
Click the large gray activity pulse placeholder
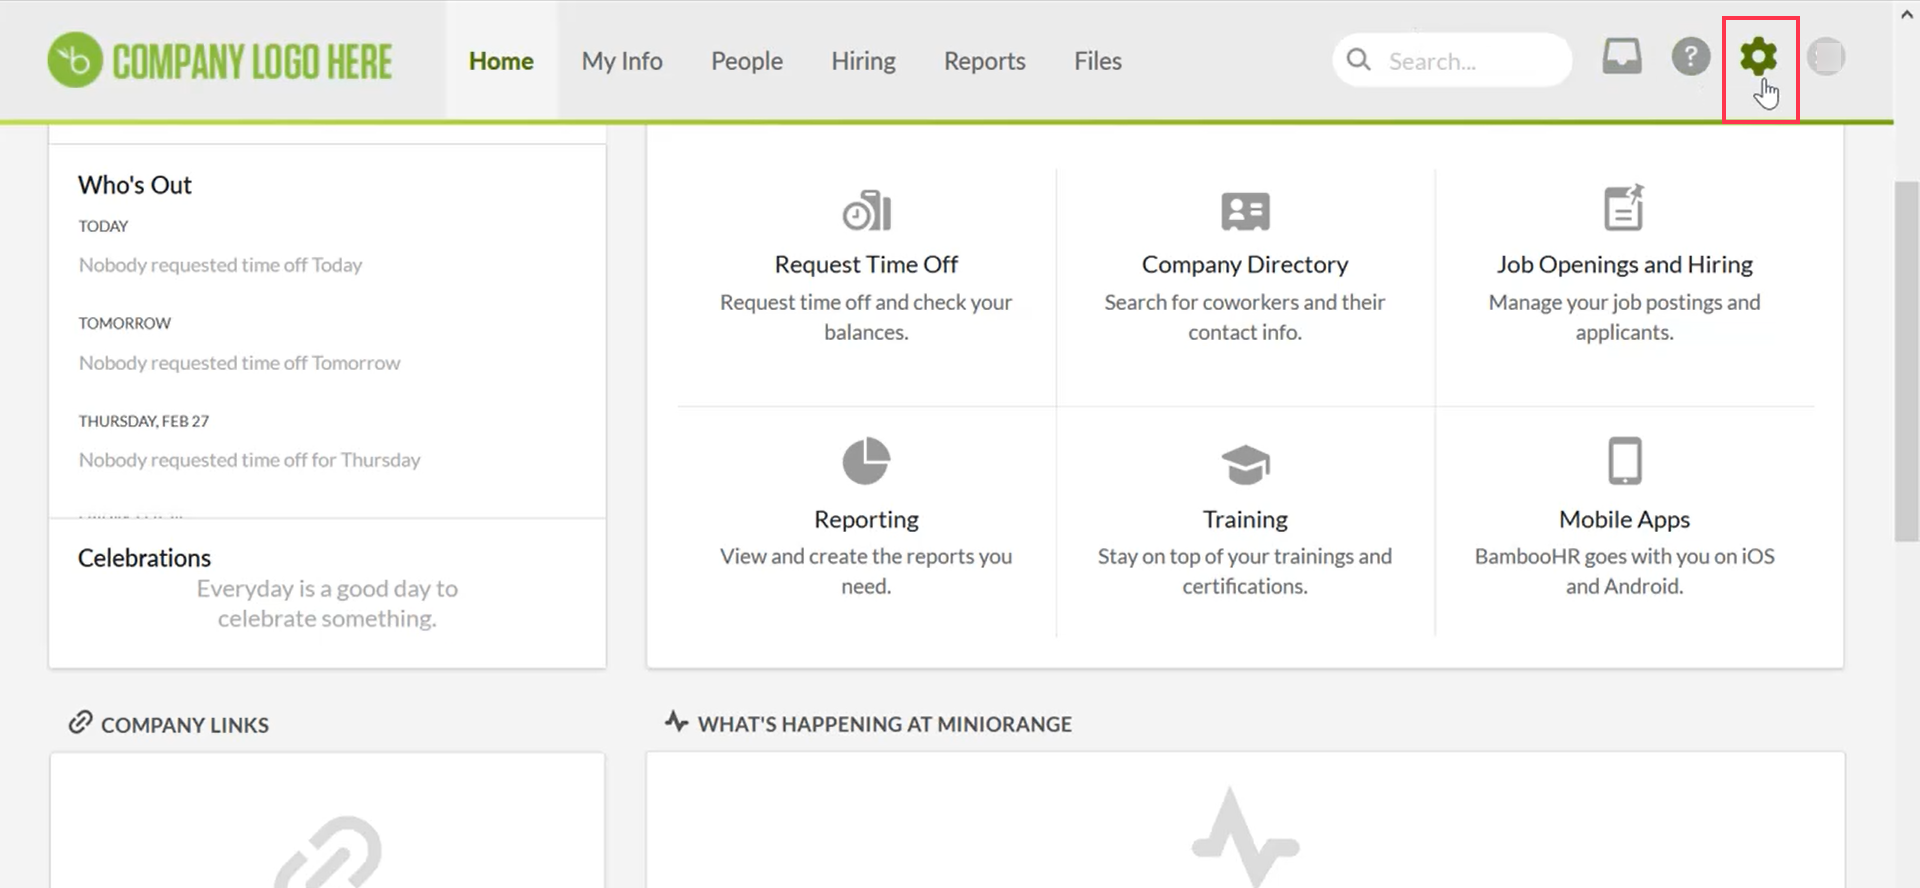[1245, 838]
